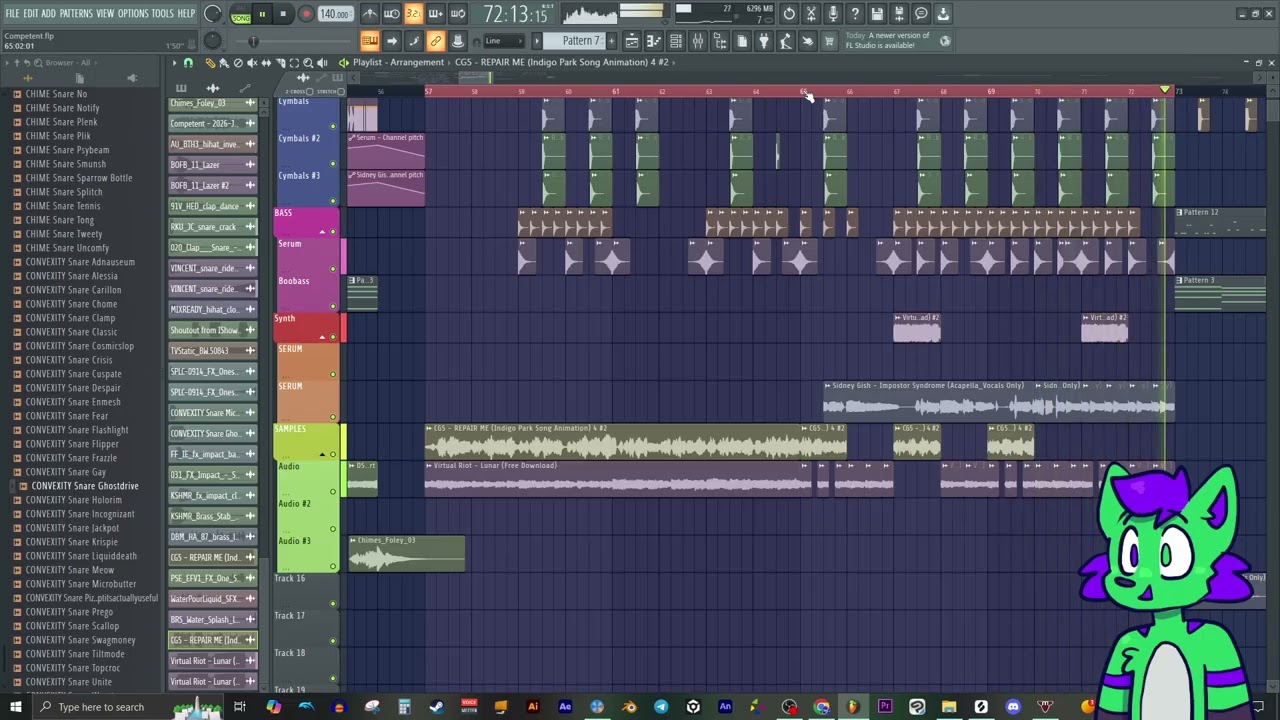The image size is (1280, 720).
Task: Save new version of project icon
Action: (899, 14)
